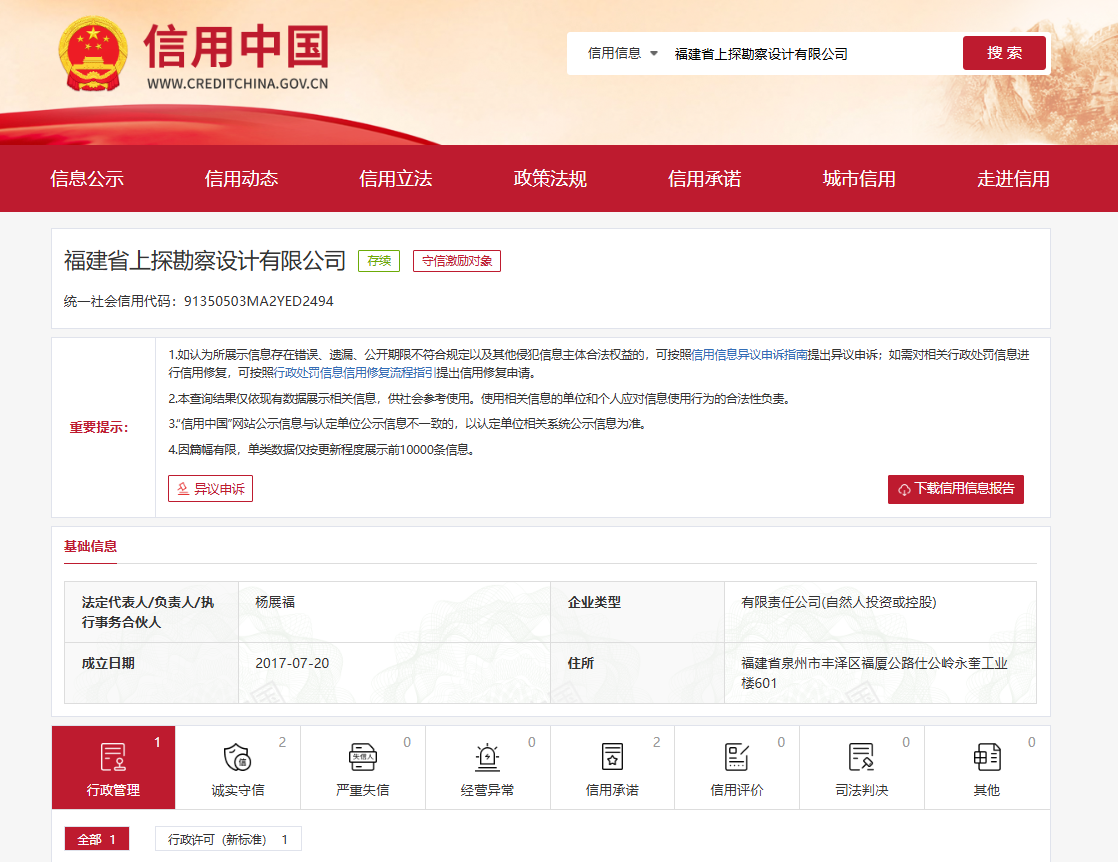Image resolution: width=1118 pixels, height=862 pixels.
Task: Open the 信息公示 navigation menu
Action: [87, 179]
